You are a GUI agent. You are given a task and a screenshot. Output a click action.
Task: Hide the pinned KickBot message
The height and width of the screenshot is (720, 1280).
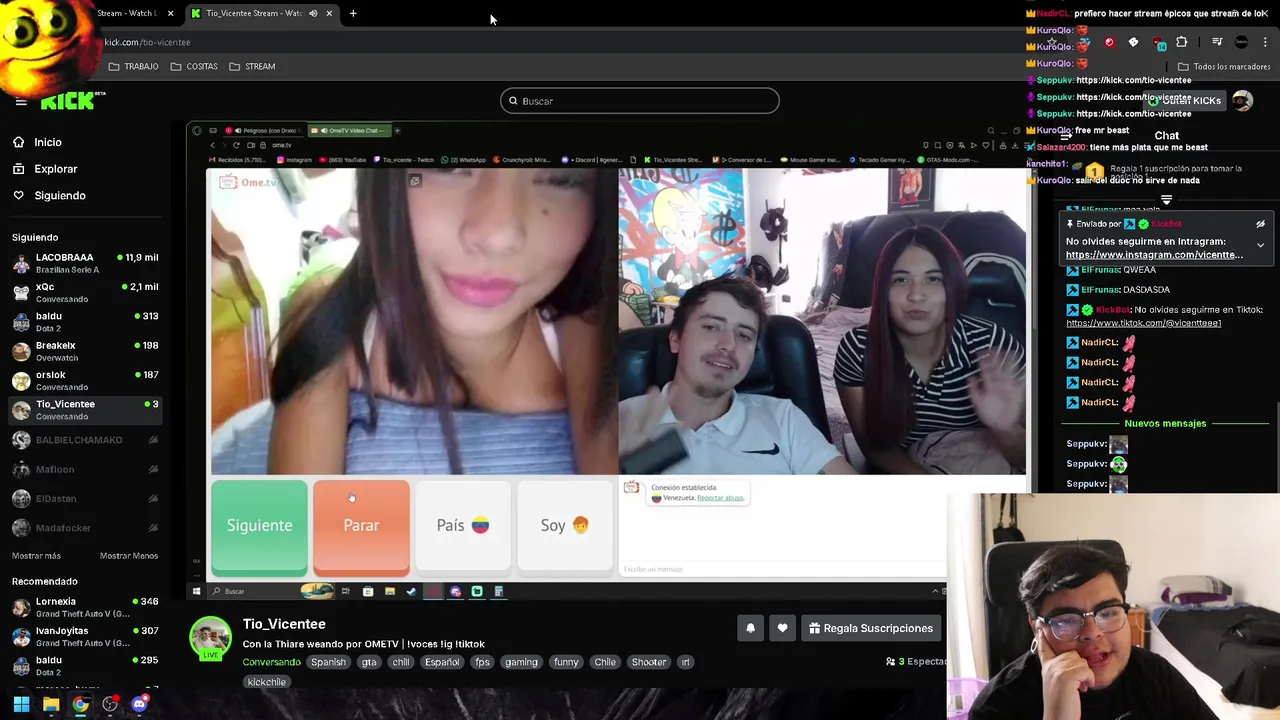point(1260,224)
